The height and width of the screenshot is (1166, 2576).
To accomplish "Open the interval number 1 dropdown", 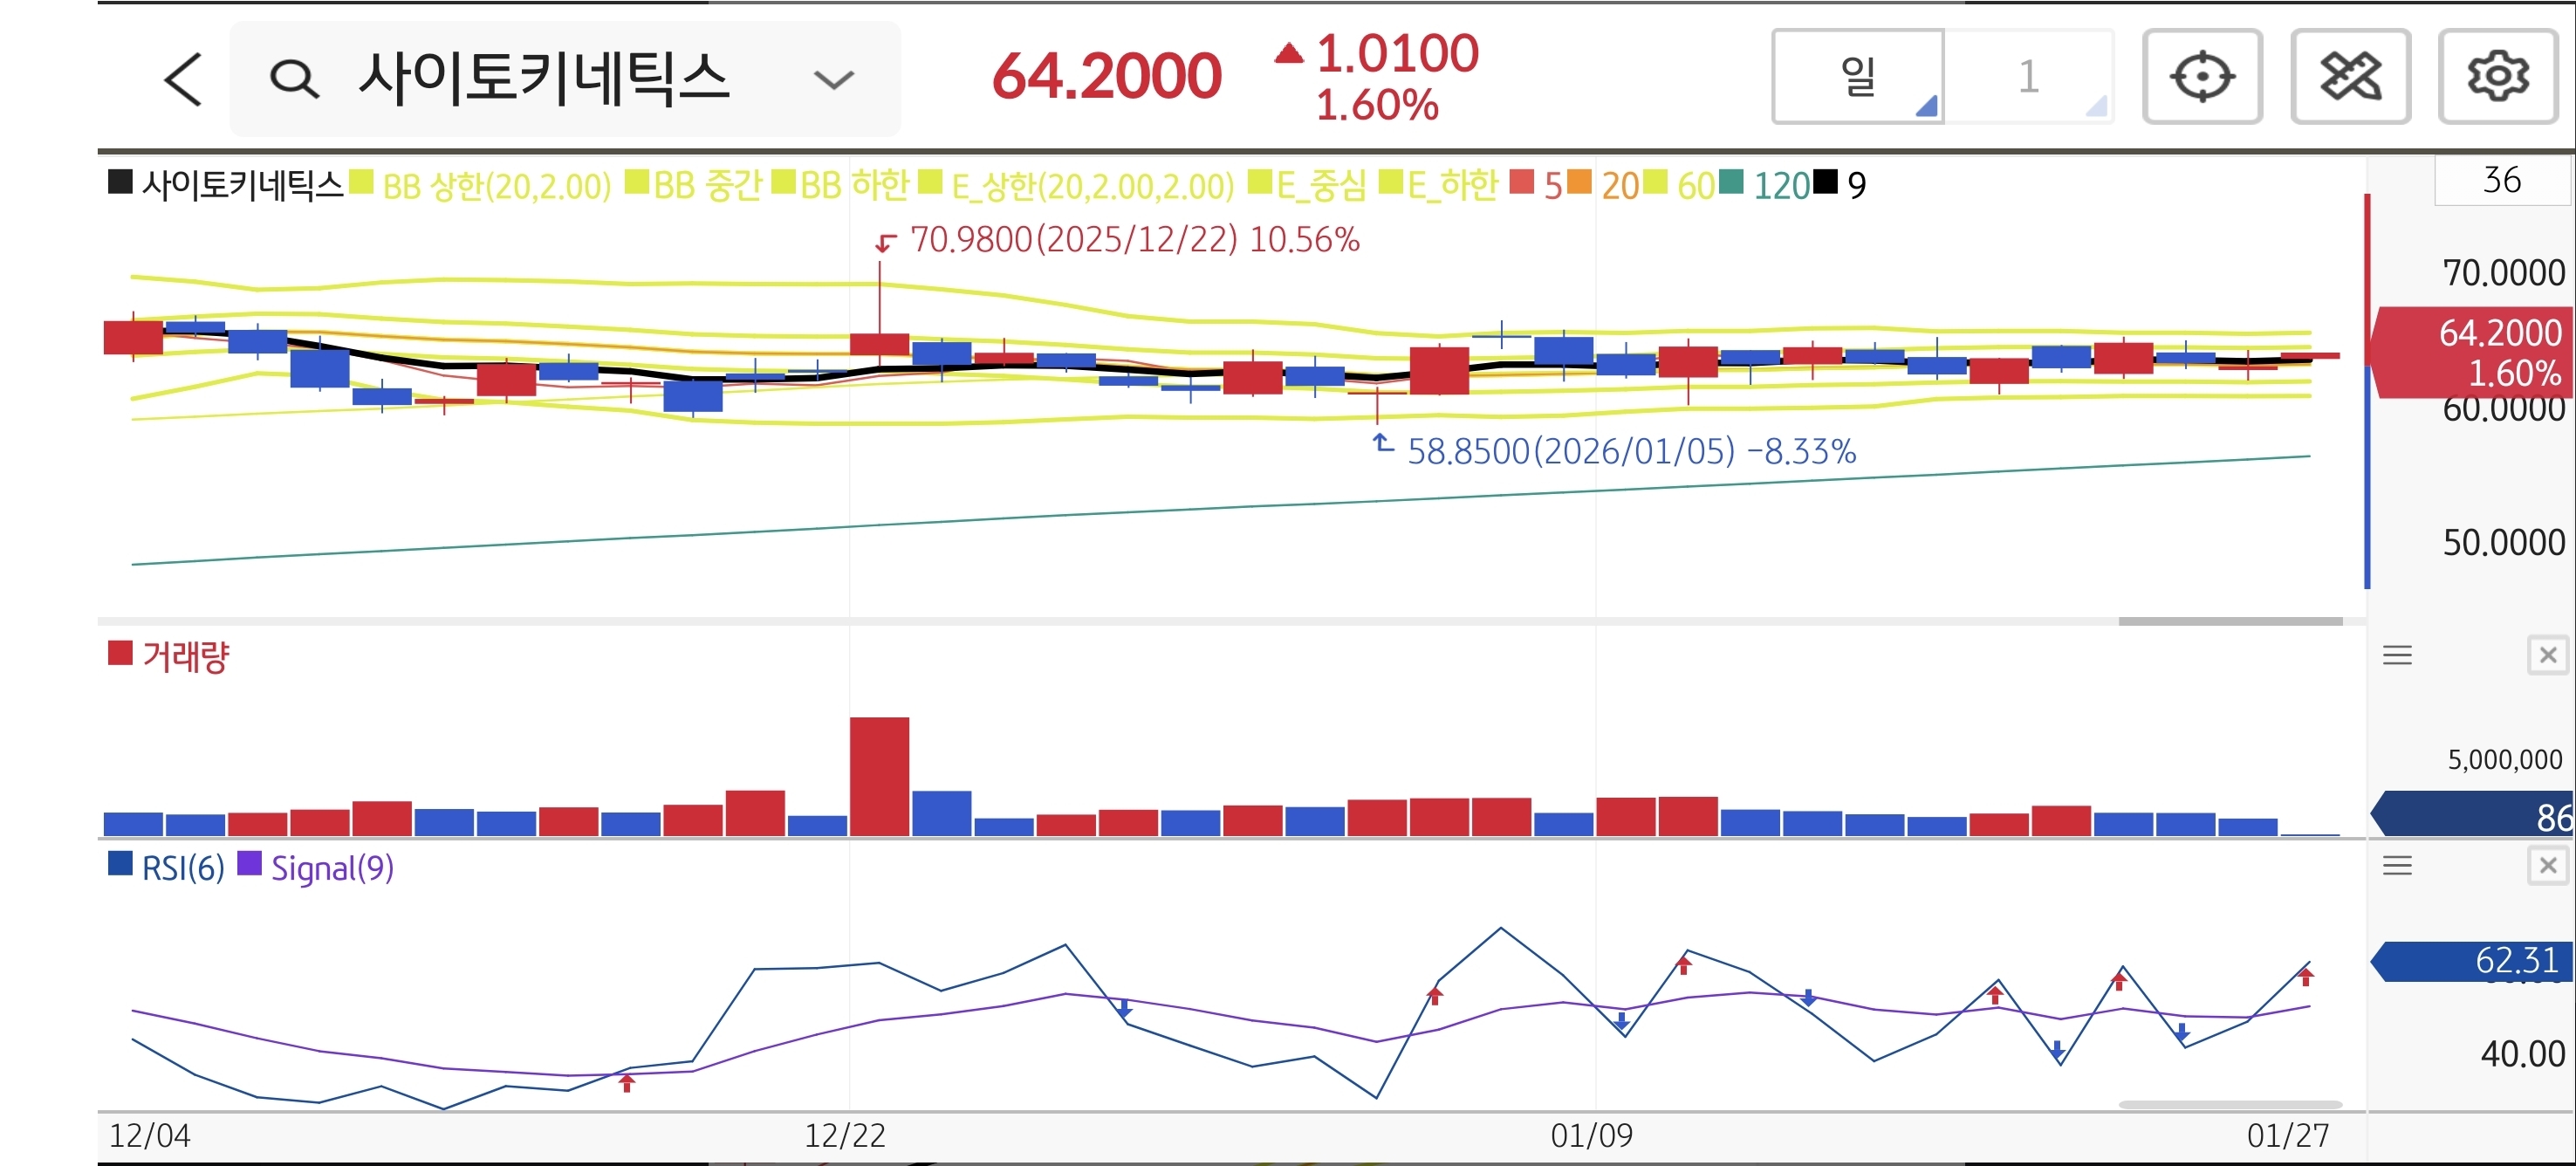I will pos(2028,77).
